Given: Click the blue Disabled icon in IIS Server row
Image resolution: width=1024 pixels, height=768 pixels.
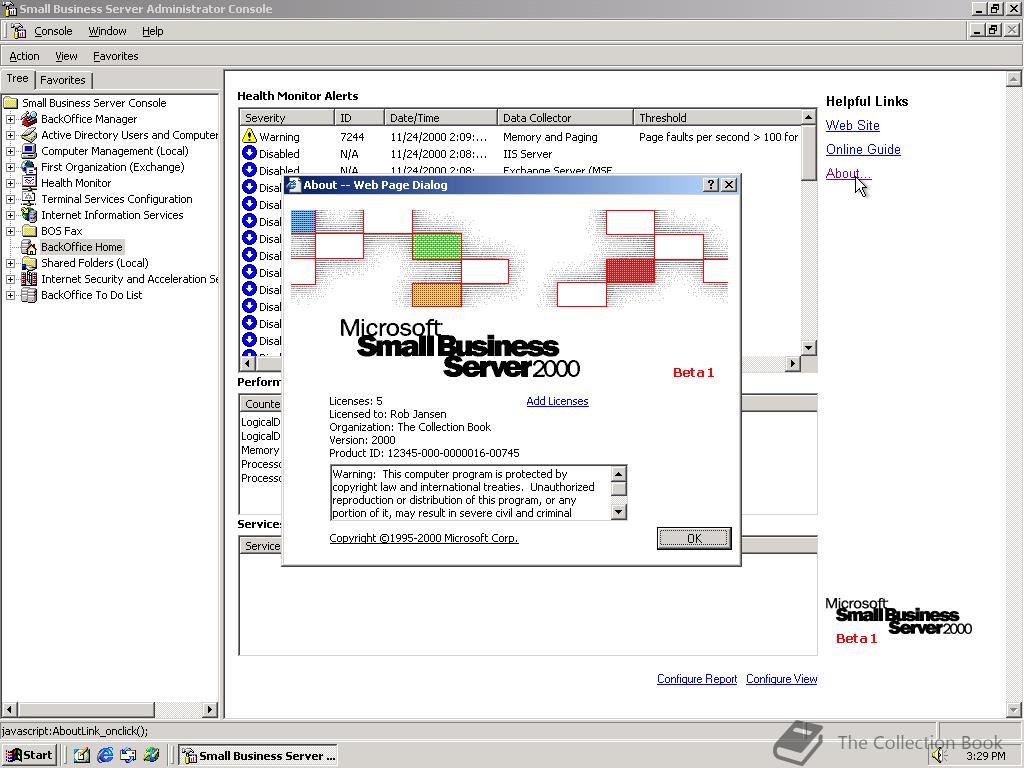Looking at the screenshot, I should 249,153.
